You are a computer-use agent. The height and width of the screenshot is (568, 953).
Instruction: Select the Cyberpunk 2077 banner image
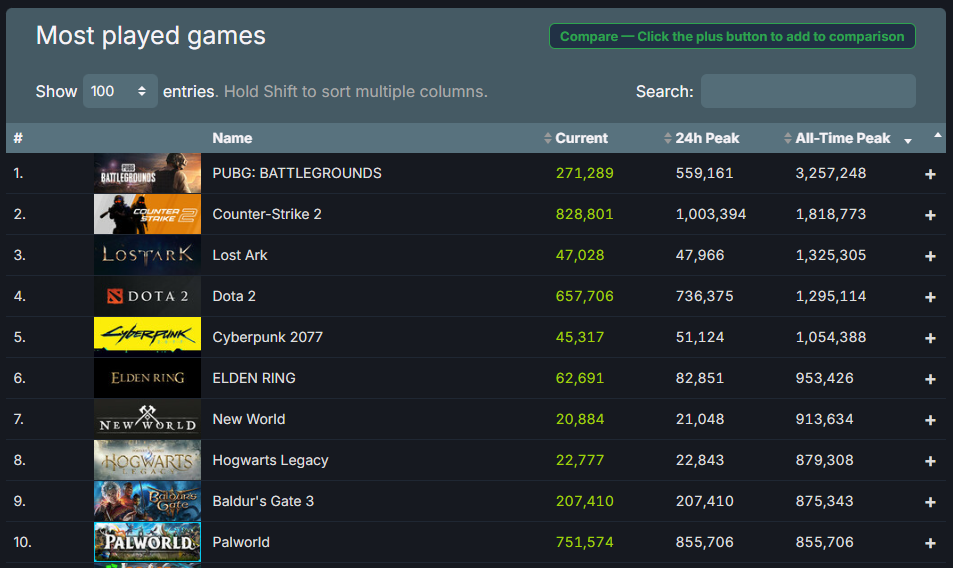(x=147, y=337)
